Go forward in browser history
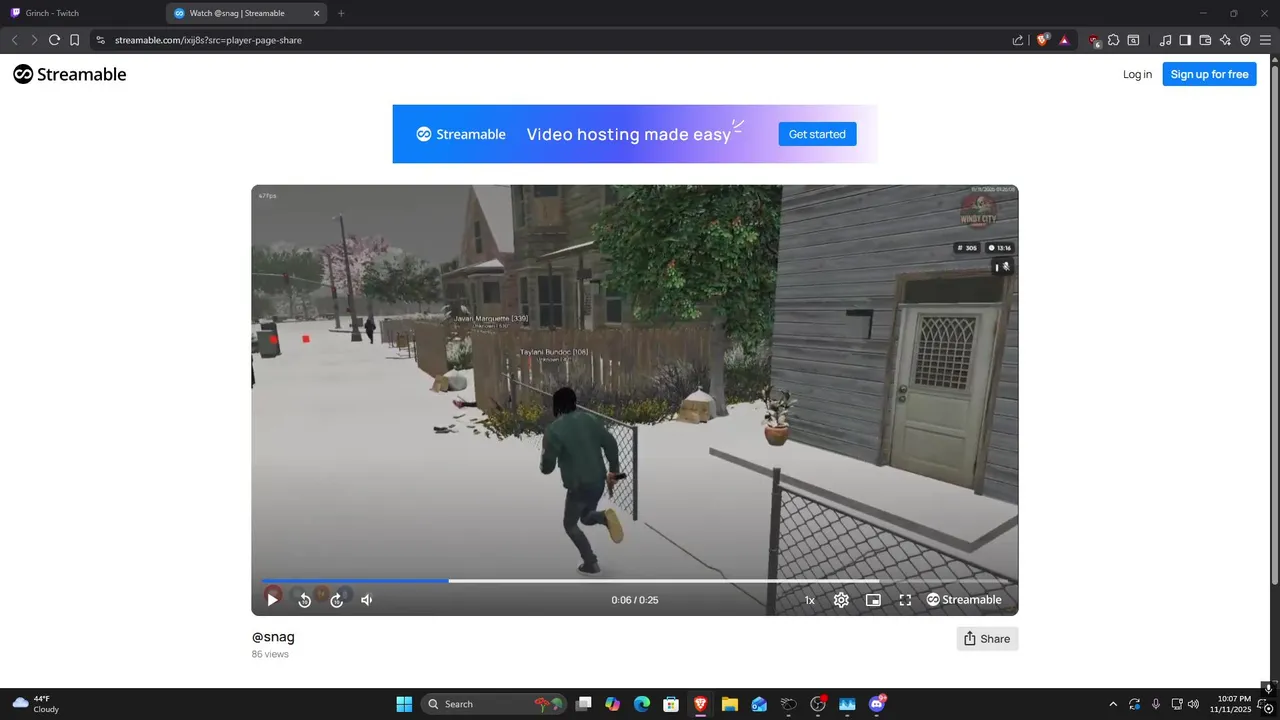This screenshot has width=1280, height=720. coord(34,40)
